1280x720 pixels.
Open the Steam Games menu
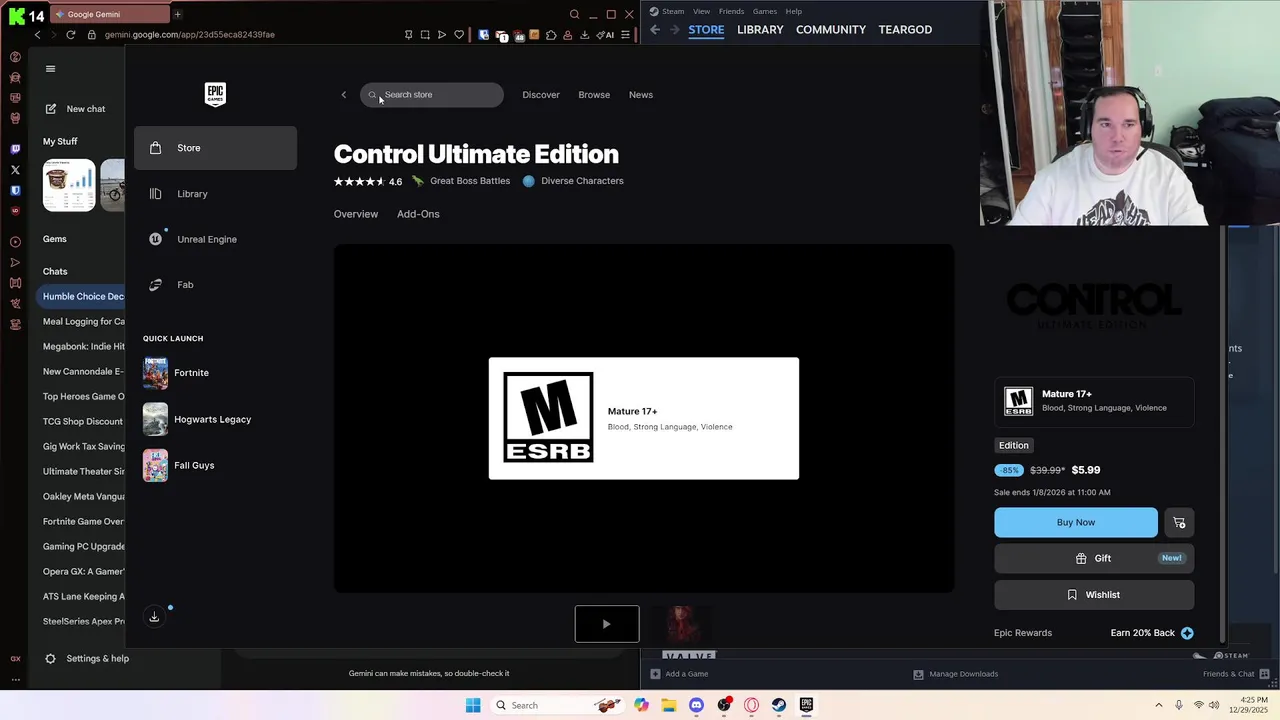(x=765, y=12)
